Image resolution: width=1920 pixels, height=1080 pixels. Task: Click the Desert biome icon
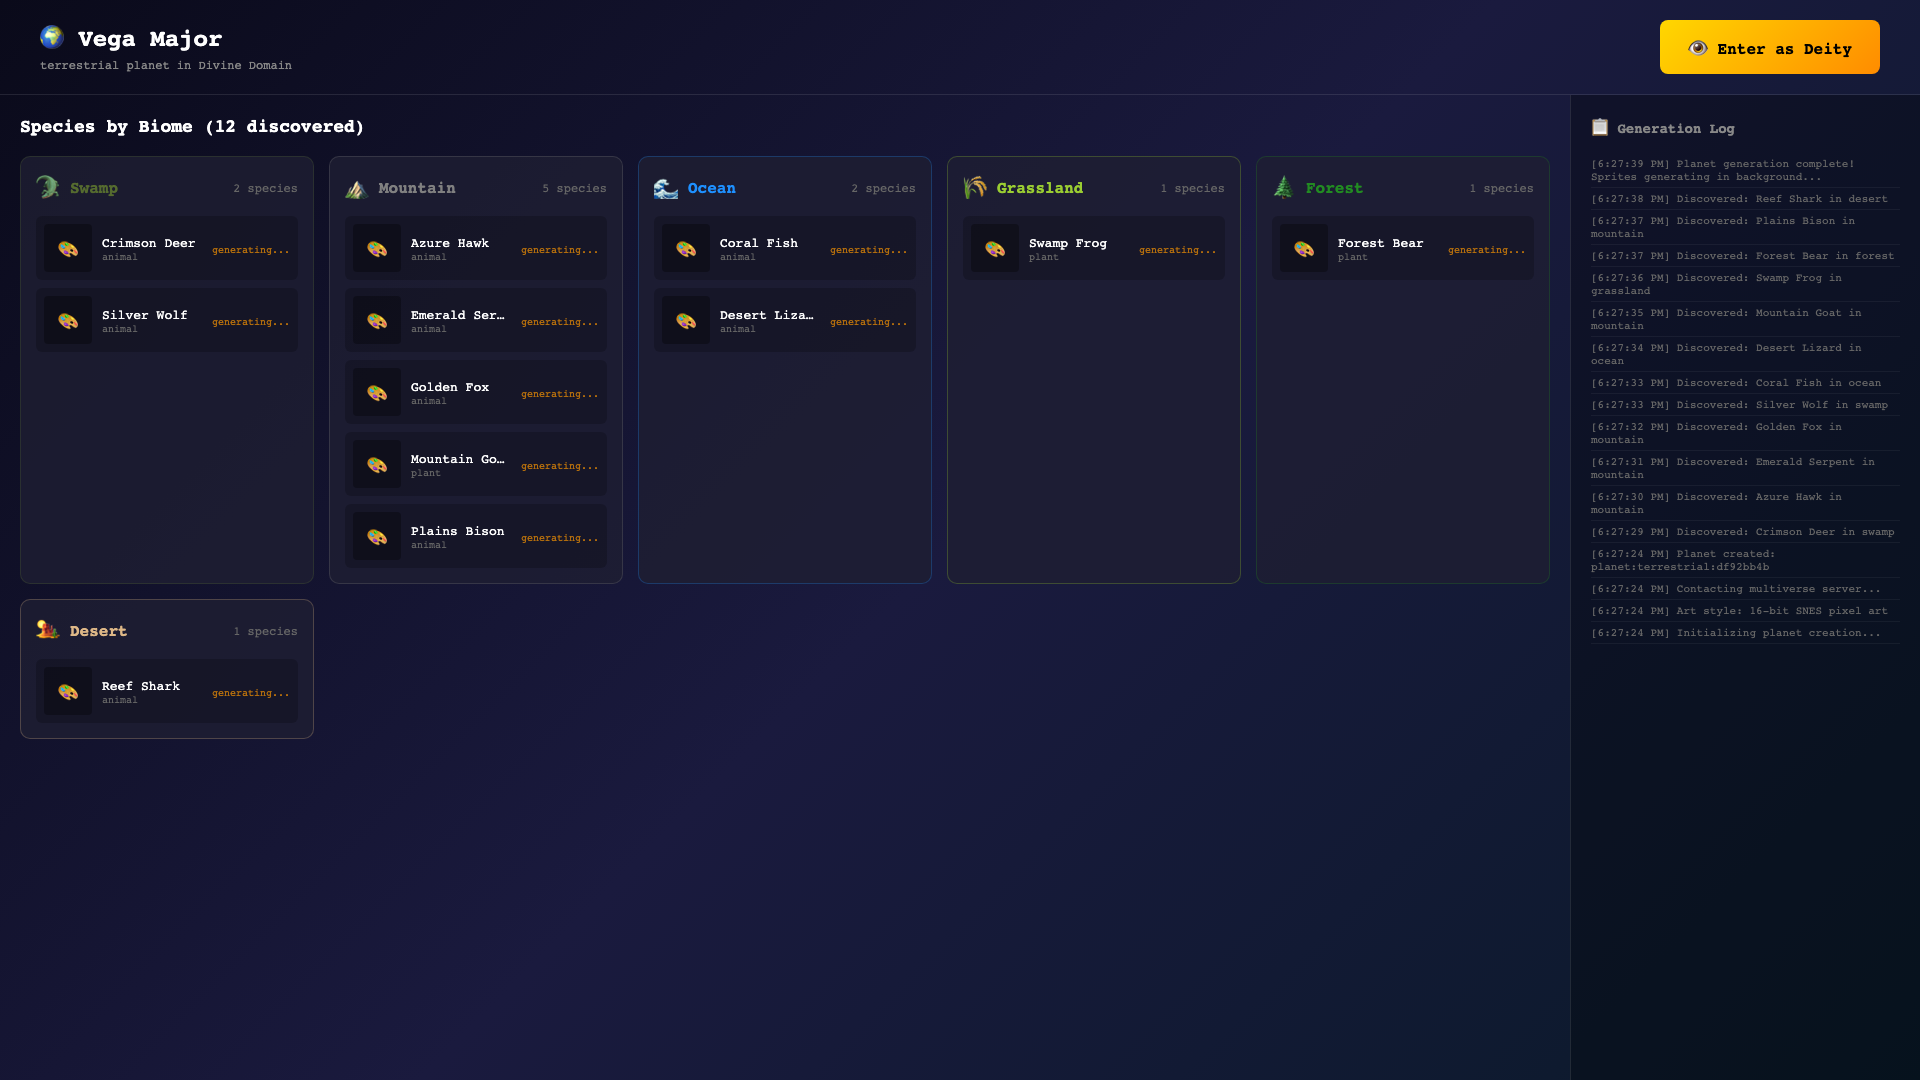pos(48,630)
